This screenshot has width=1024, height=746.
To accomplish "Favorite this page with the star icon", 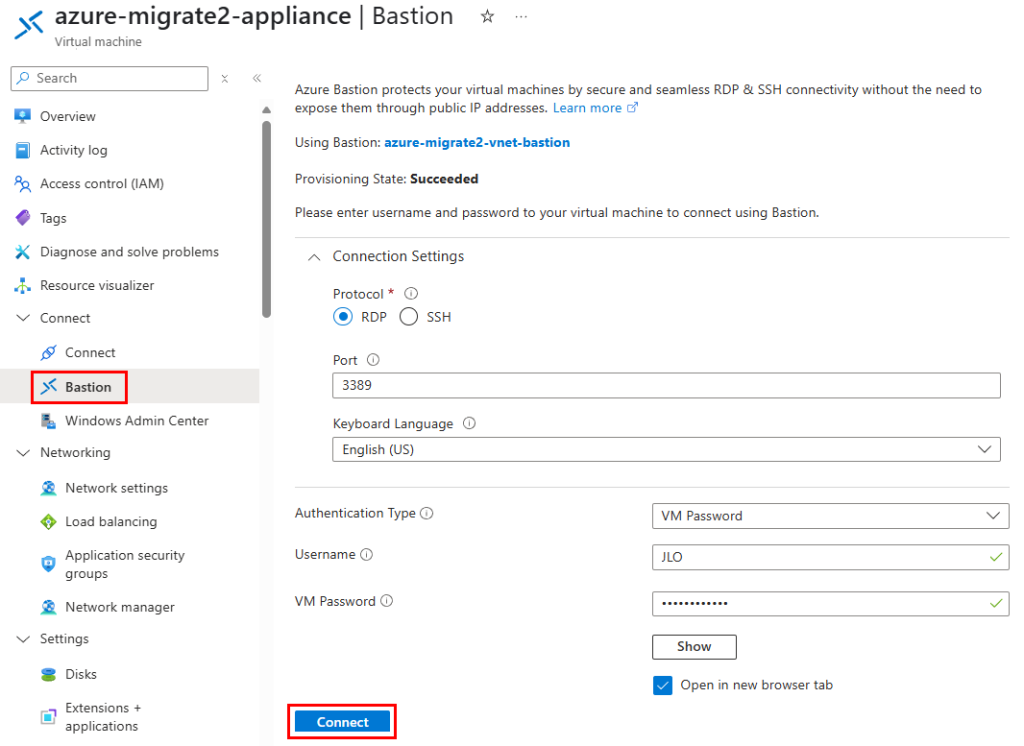I will 487,16.
